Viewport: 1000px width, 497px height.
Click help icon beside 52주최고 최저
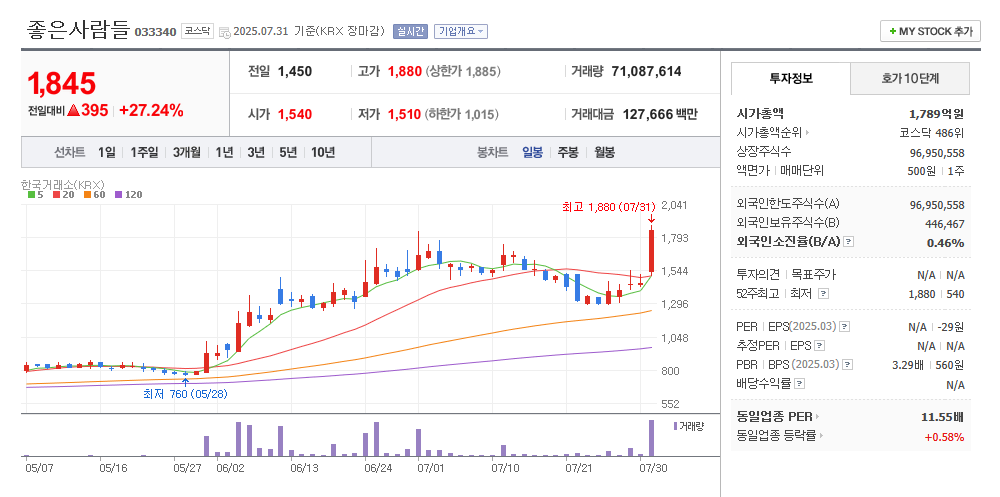point(823,294)
